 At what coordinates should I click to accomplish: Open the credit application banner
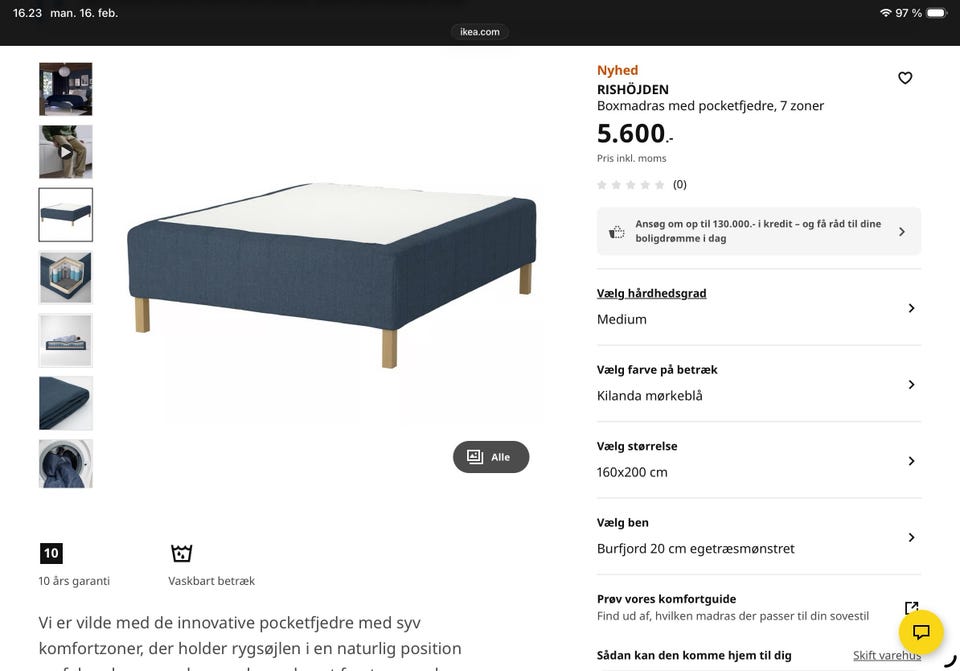pos(758,231)
